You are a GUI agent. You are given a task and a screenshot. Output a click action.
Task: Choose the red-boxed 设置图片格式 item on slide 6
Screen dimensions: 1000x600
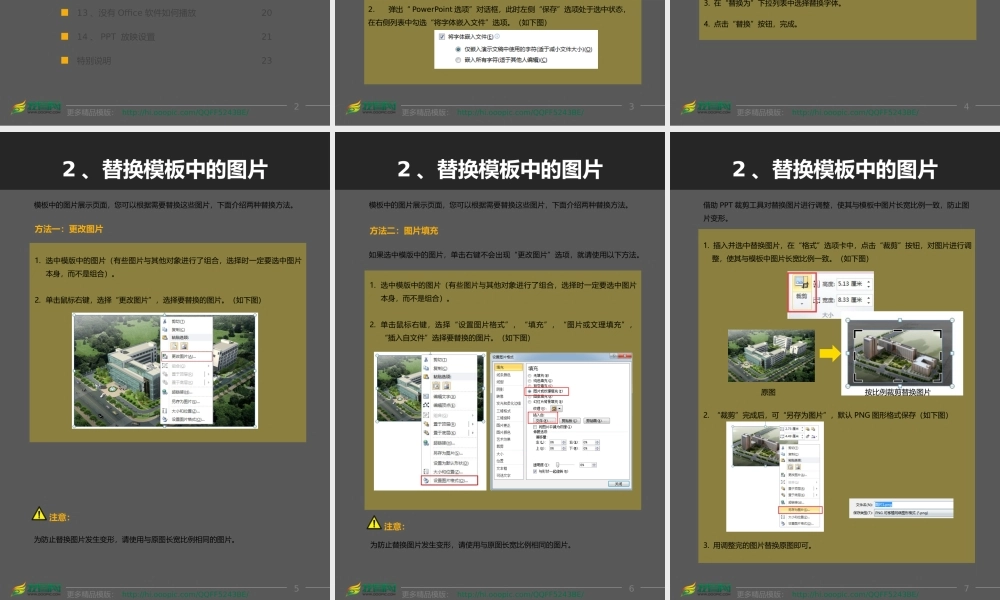click(x=450, y=481)
